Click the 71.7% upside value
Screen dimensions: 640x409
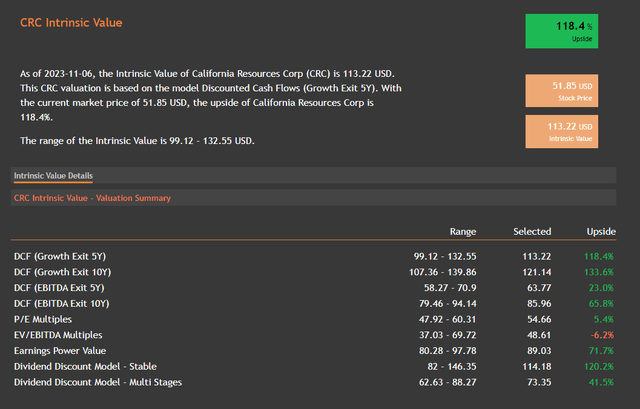[x=601, y=351]
